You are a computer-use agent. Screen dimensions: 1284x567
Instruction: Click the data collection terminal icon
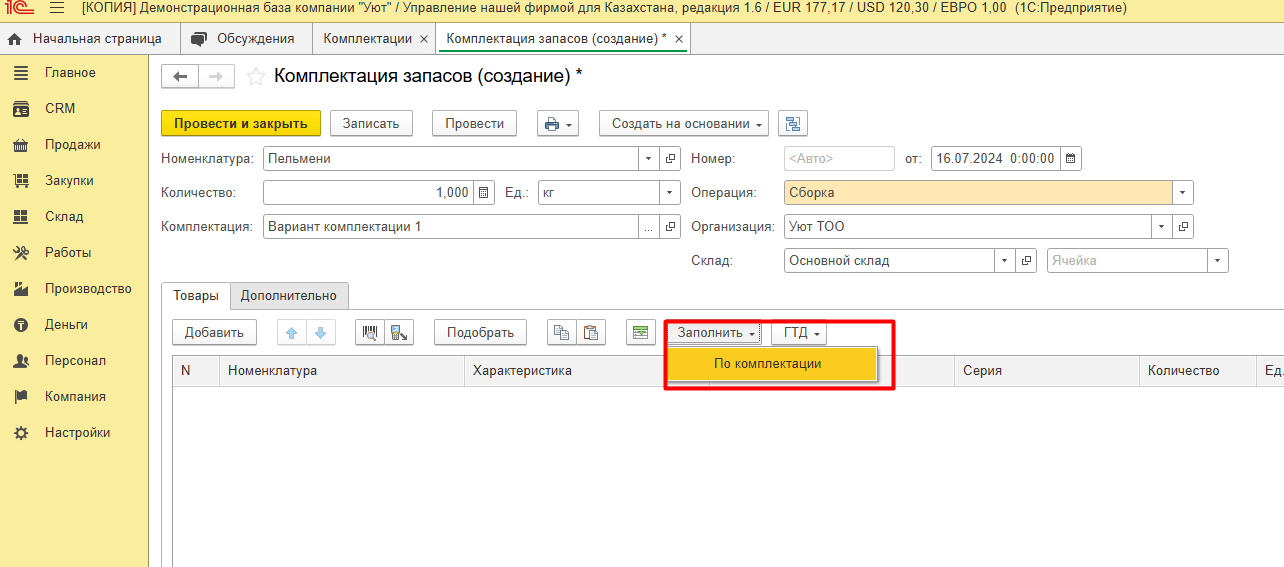pos(400,333)
